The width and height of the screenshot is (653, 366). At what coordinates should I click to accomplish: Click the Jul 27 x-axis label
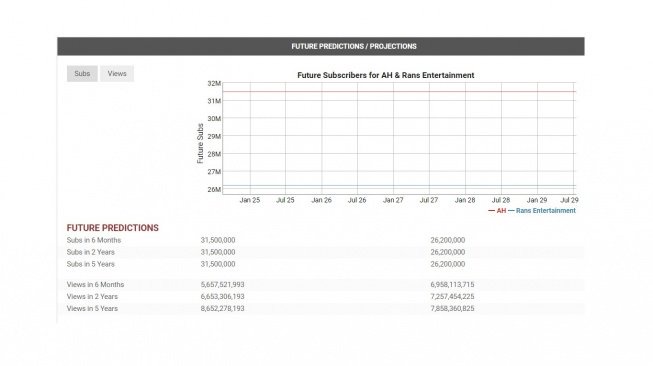click(429, 200)
